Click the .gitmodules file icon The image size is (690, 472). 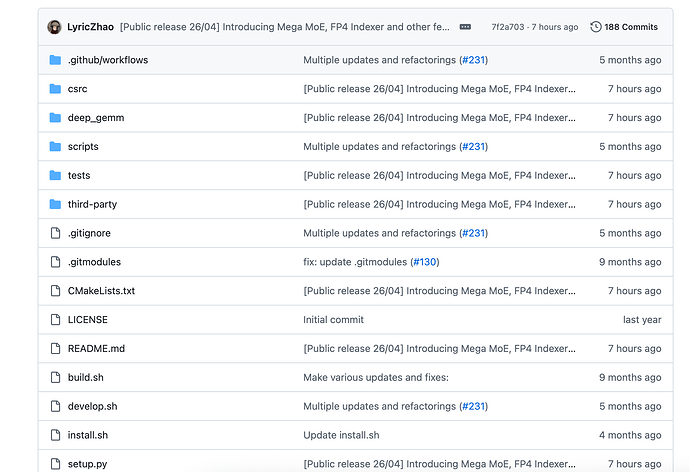coord(55,262)
